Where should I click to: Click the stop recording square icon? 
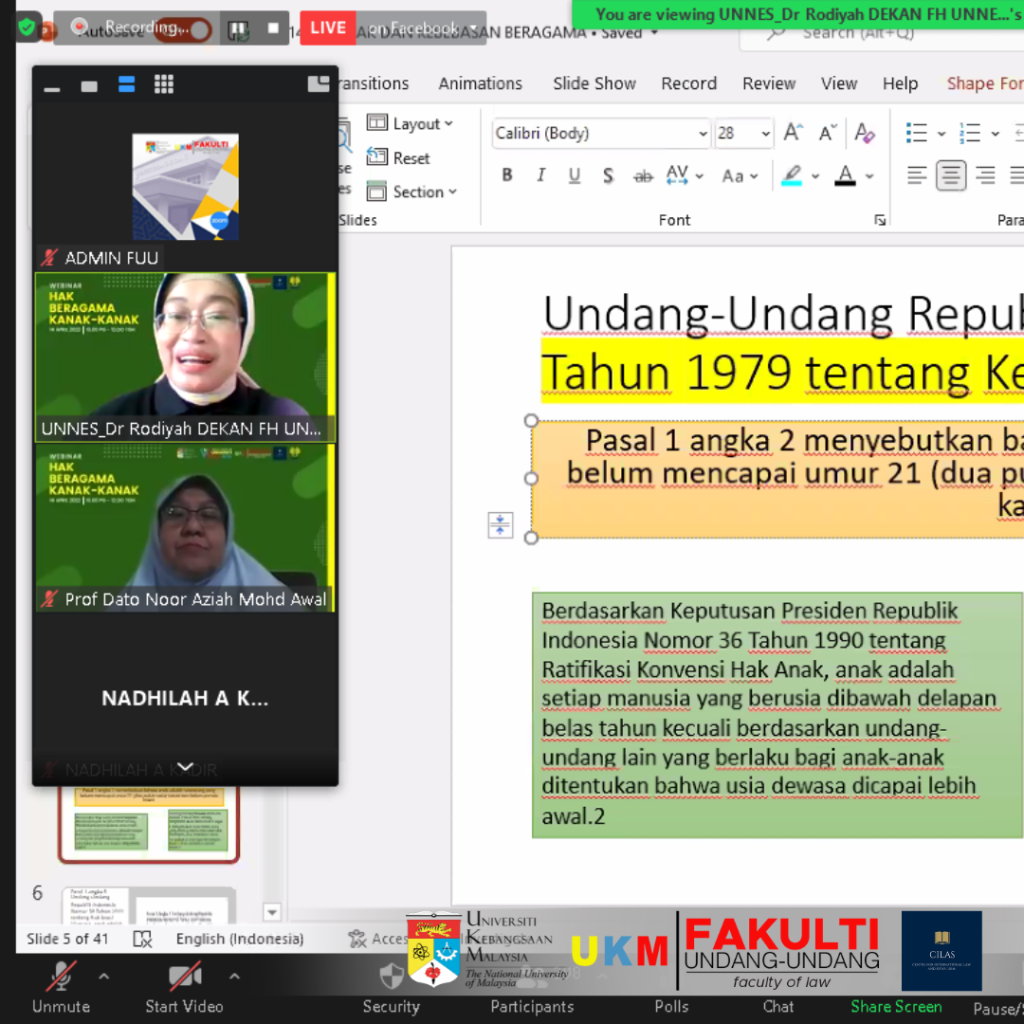[x=273, y=28]
